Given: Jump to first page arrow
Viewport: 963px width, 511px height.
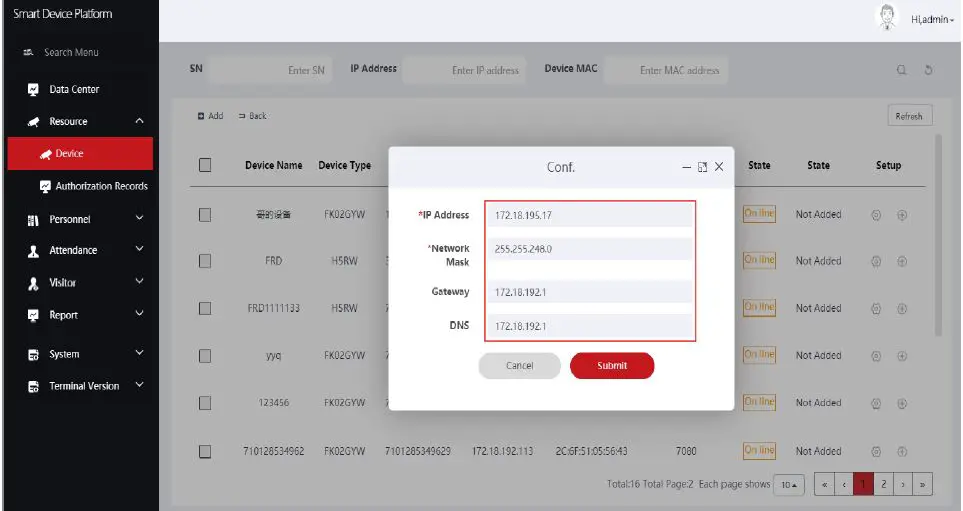Looking at the screenshot, I should tap(824, 485).
